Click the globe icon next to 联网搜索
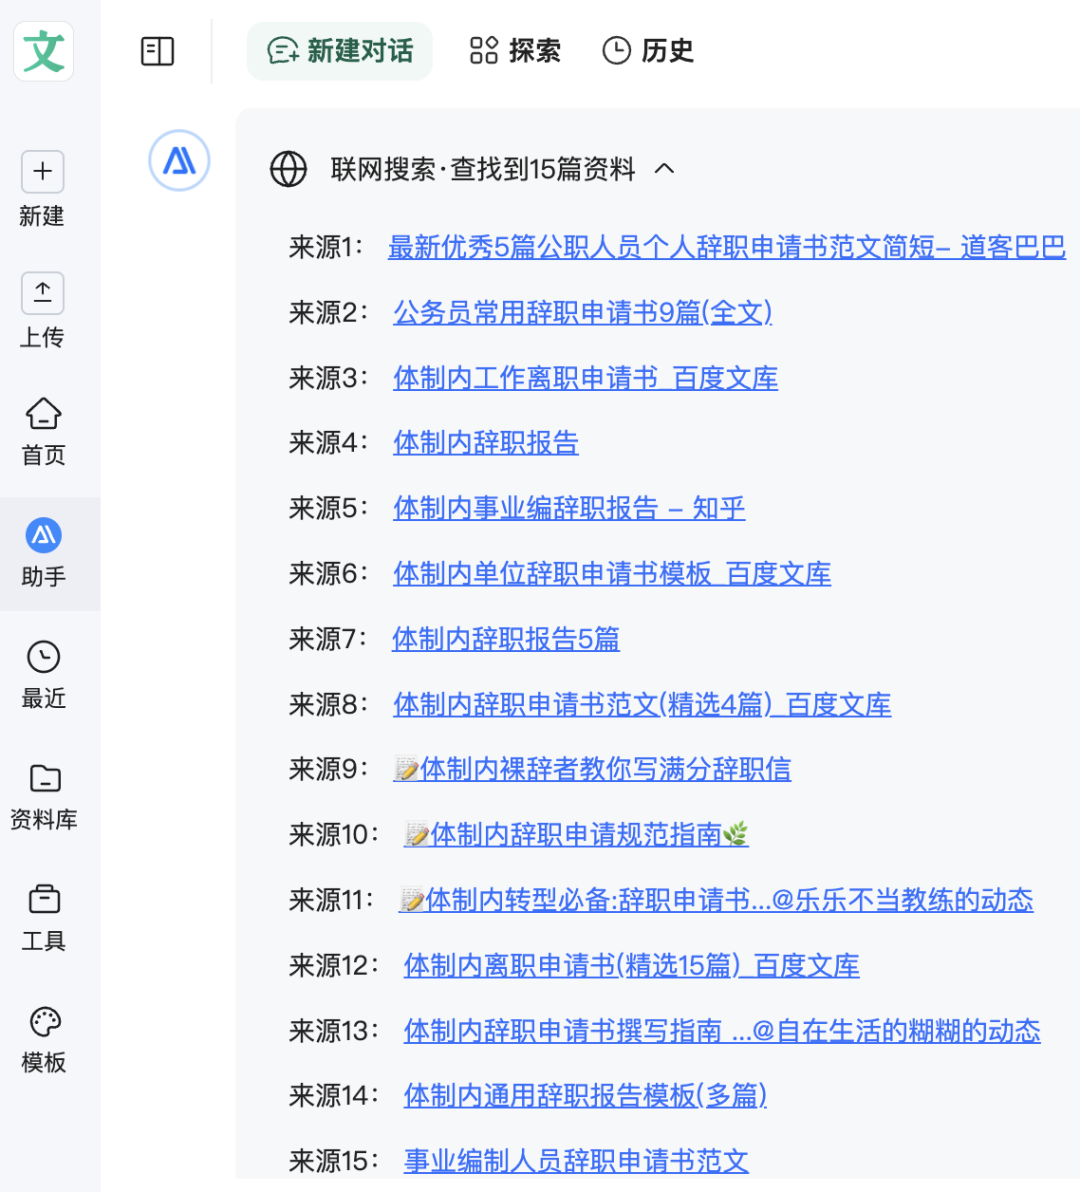Viewport: 1080px width, 1192px height. [x=288, y=169]
